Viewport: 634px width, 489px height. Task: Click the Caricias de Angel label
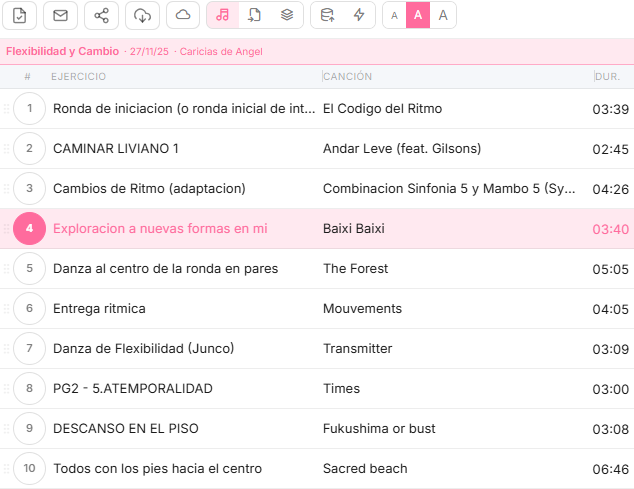(x=221, y=52)
